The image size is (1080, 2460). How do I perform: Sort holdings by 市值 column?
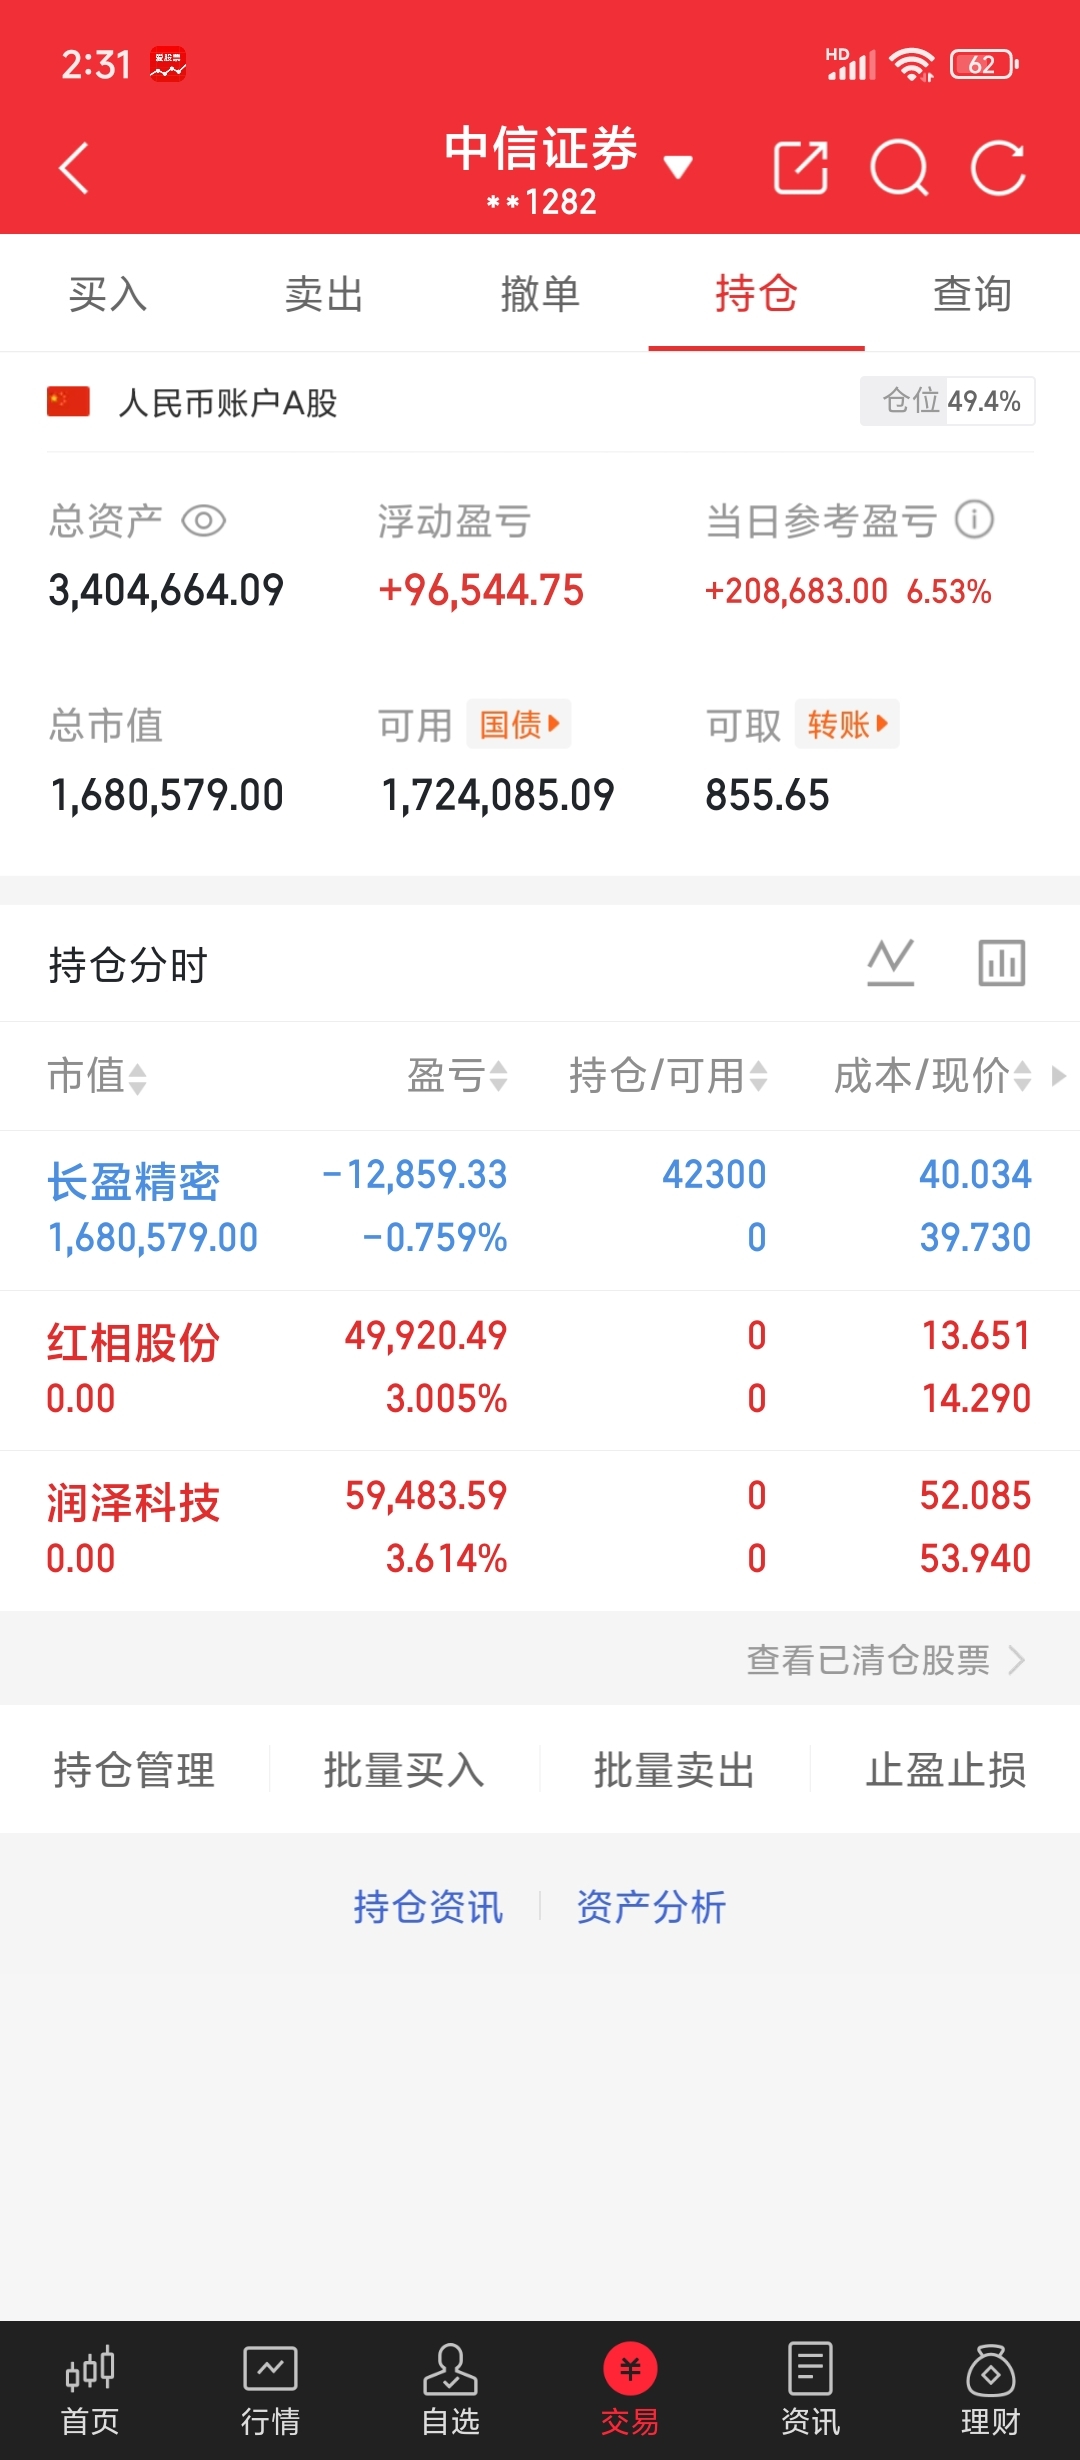coord(97,1076)
